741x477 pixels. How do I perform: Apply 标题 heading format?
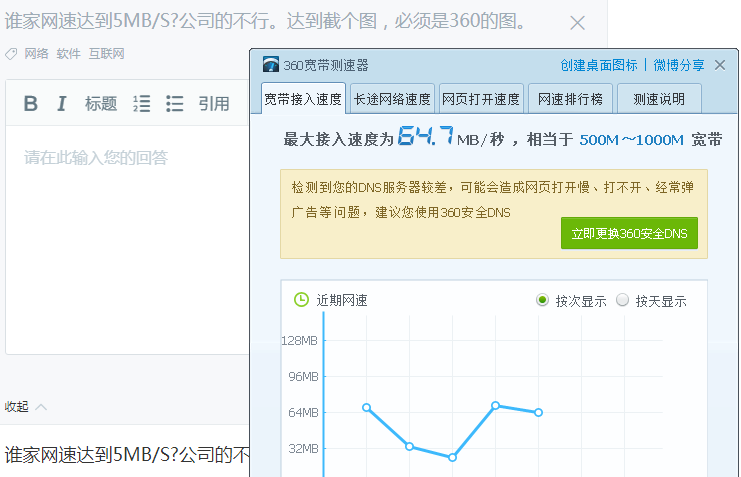point(101,103)
